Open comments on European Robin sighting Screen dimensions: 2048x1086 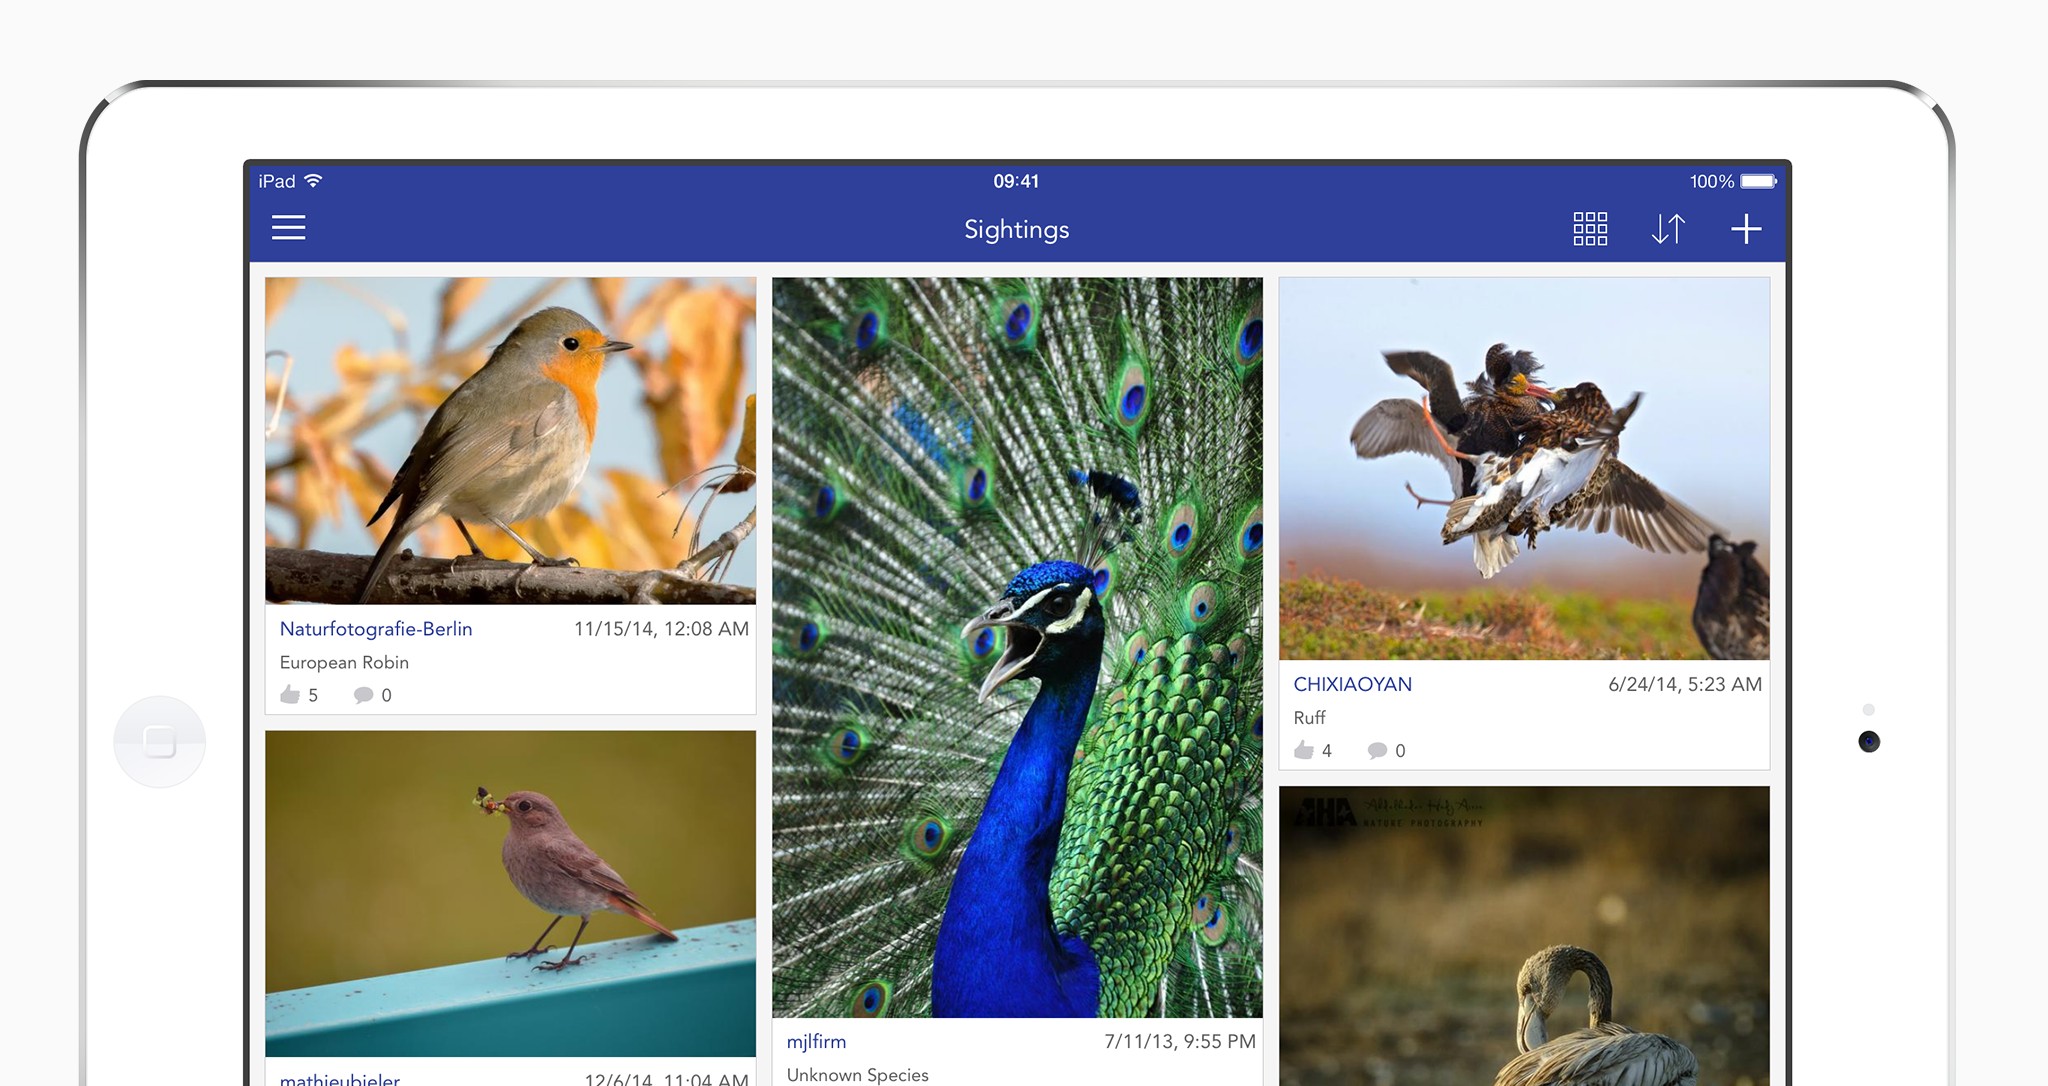(x=364, y=695)
